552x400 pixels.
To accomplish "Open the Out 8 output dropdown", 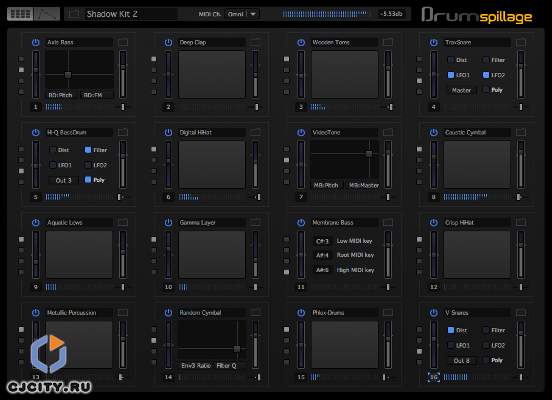I will 462,361.
